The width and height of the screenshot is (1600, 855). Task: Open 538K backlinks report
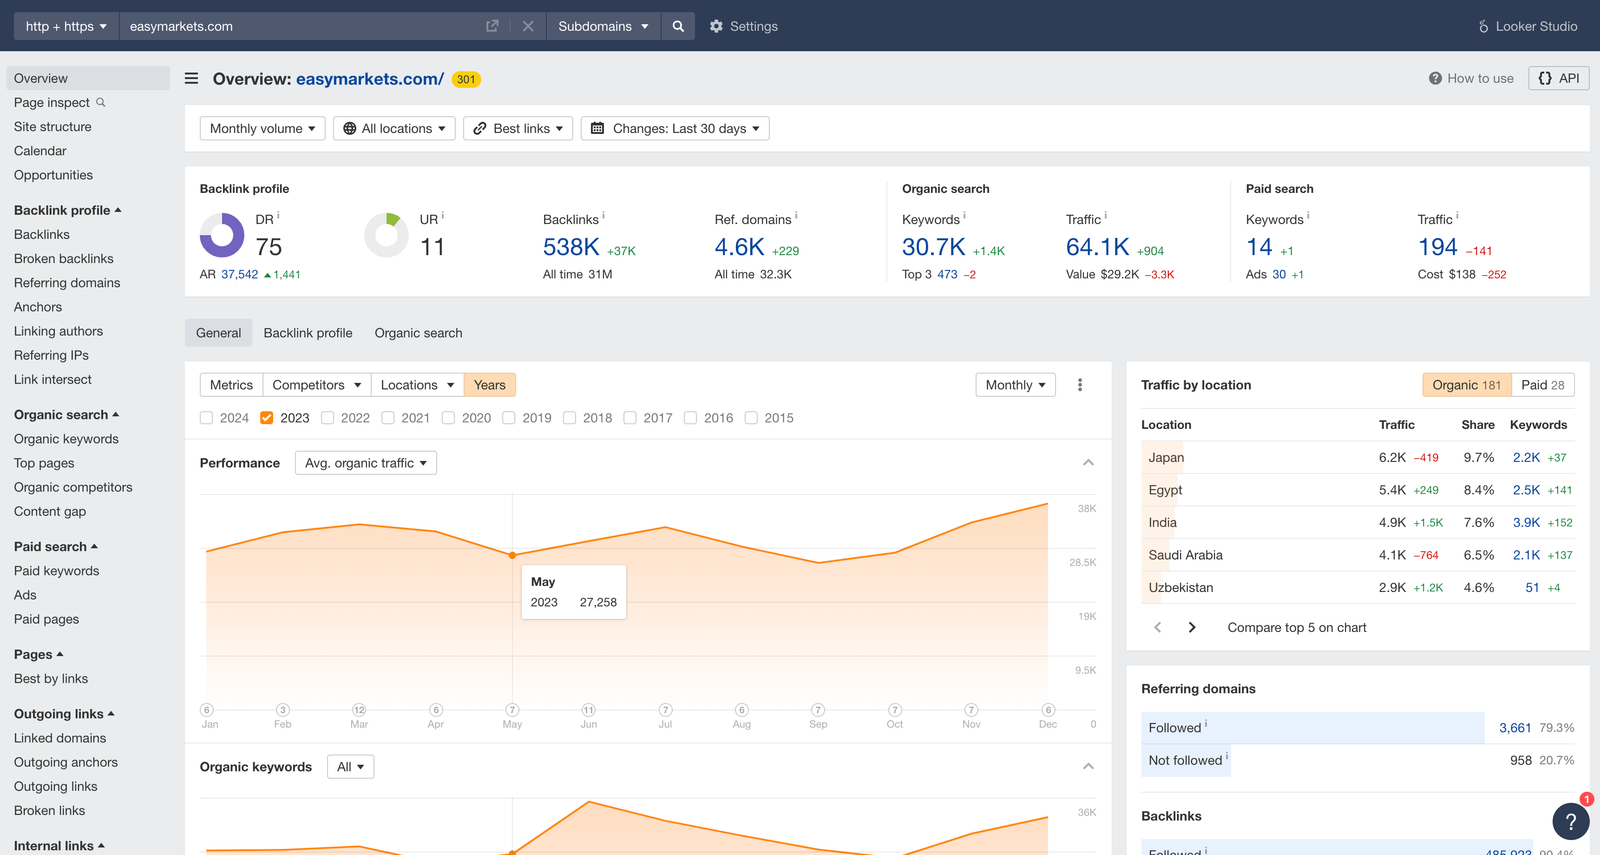pos(571,247)
